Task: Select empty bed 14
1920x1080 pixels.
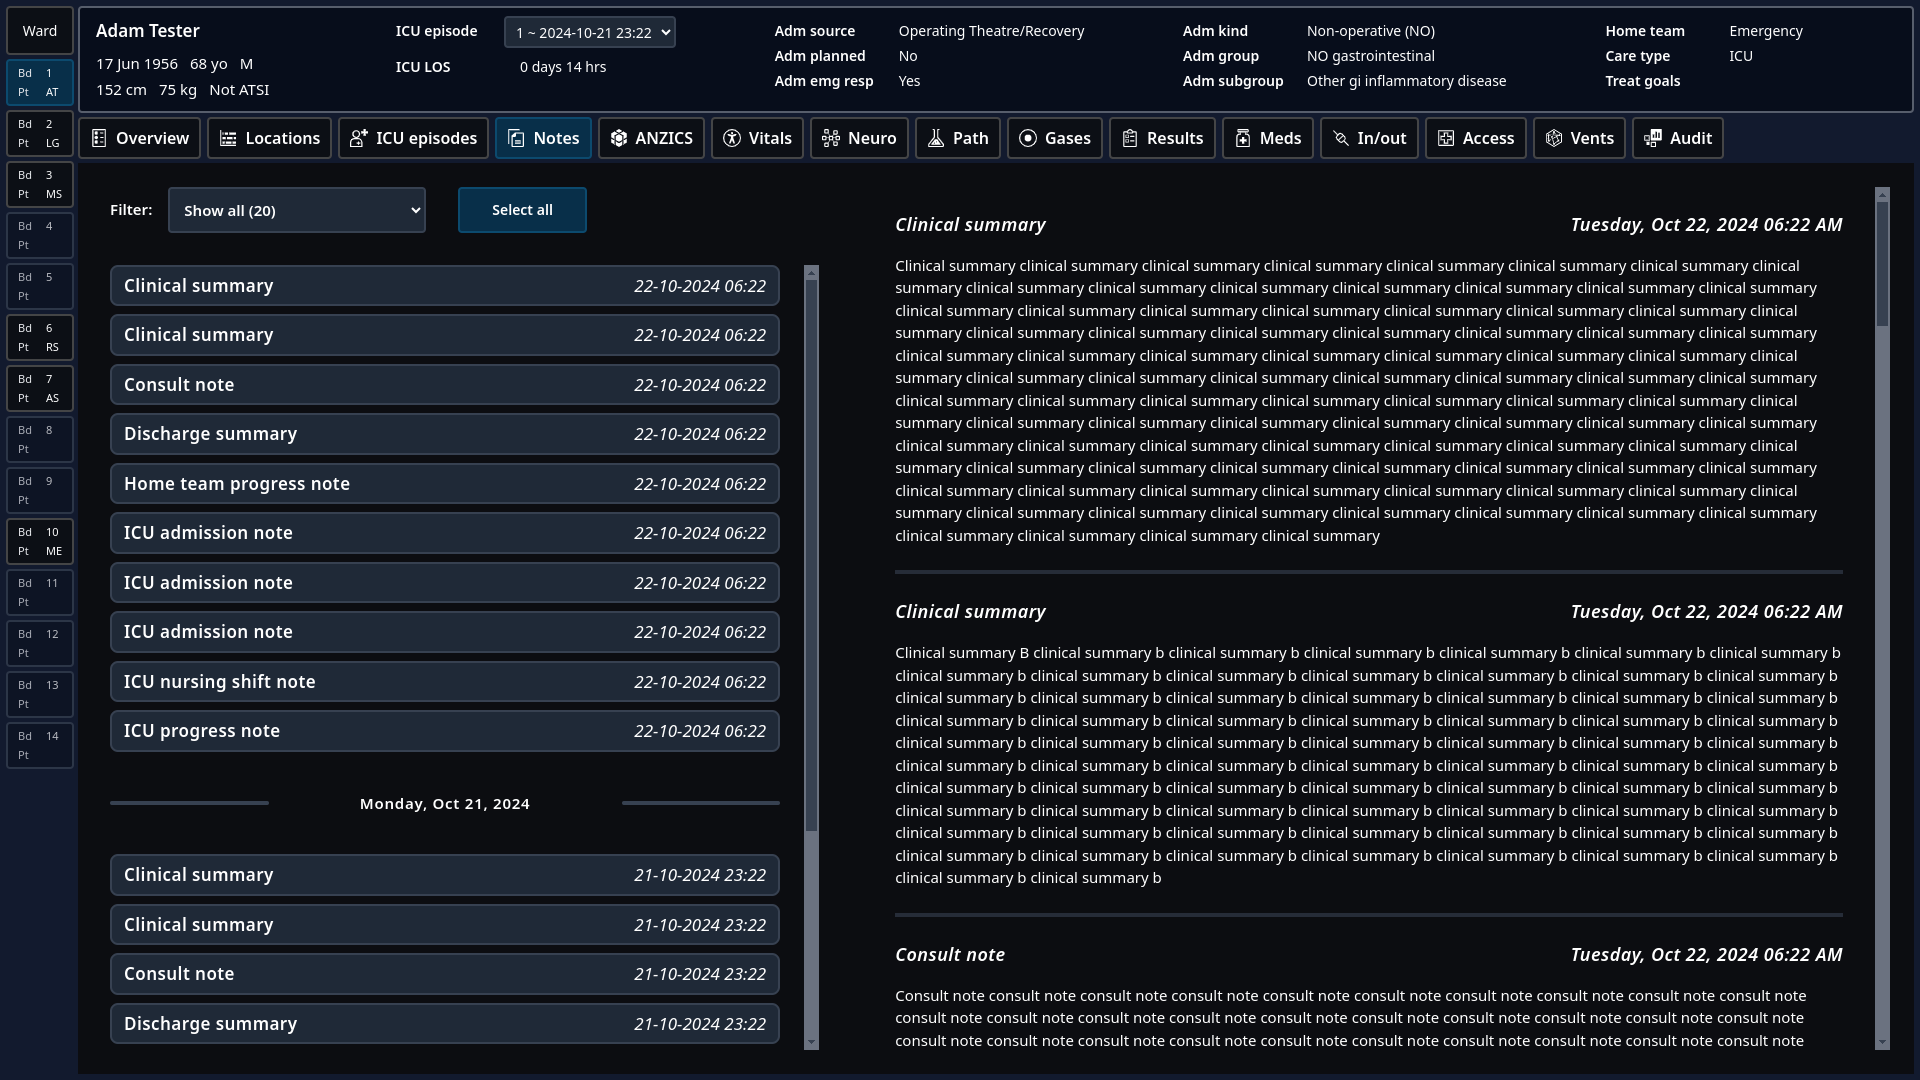Action: point(40,745)
